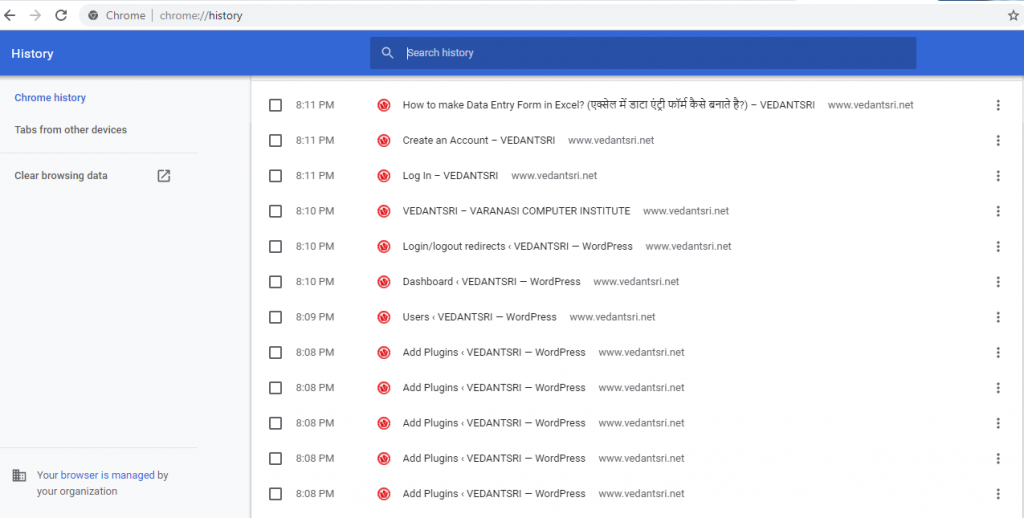This screenshot has width=1024, height=518.
Task: Click favicon of Log In – VEDANTSRI entry
Action: 384,176
